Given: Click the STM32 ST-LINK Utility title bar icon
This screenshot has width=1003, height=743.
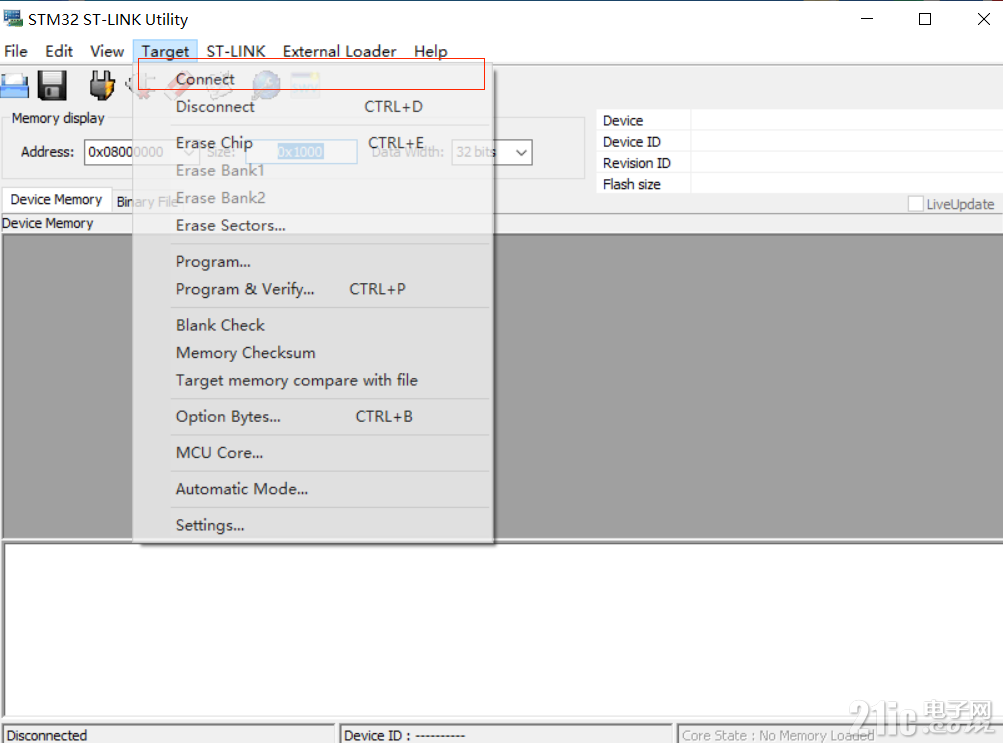Looking at the screenshot, I should click(13, 19).
